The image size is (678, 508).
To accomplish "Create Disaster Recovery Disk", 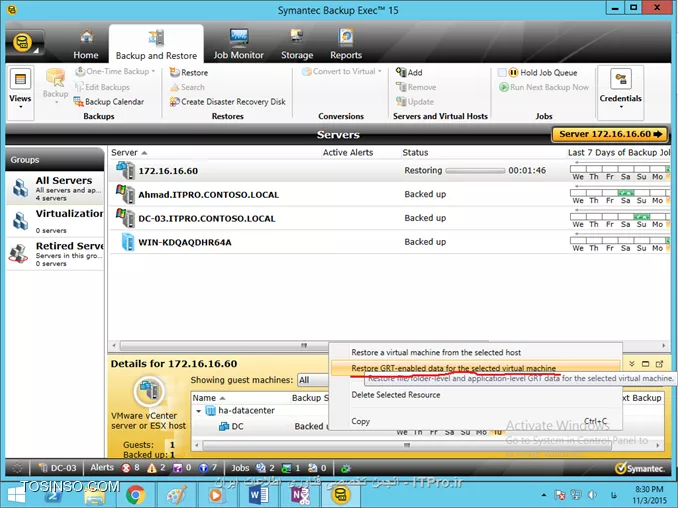I will click(x=227, y=102).
